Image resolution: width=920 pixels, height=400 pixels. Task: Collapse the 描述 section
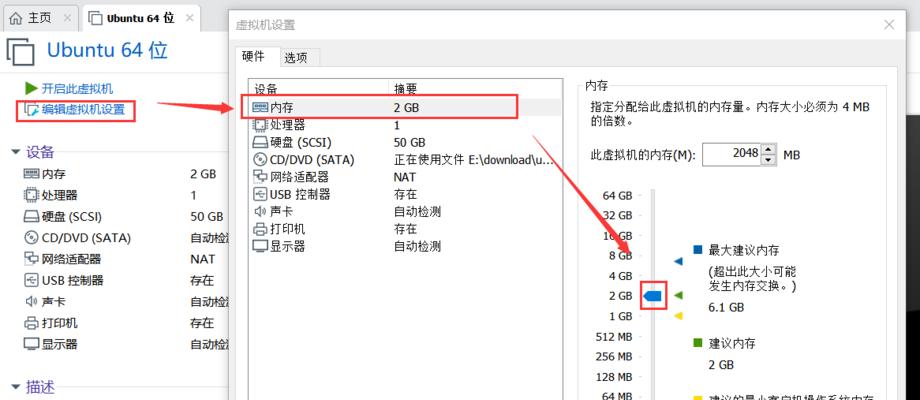click(x=15, y=387)
